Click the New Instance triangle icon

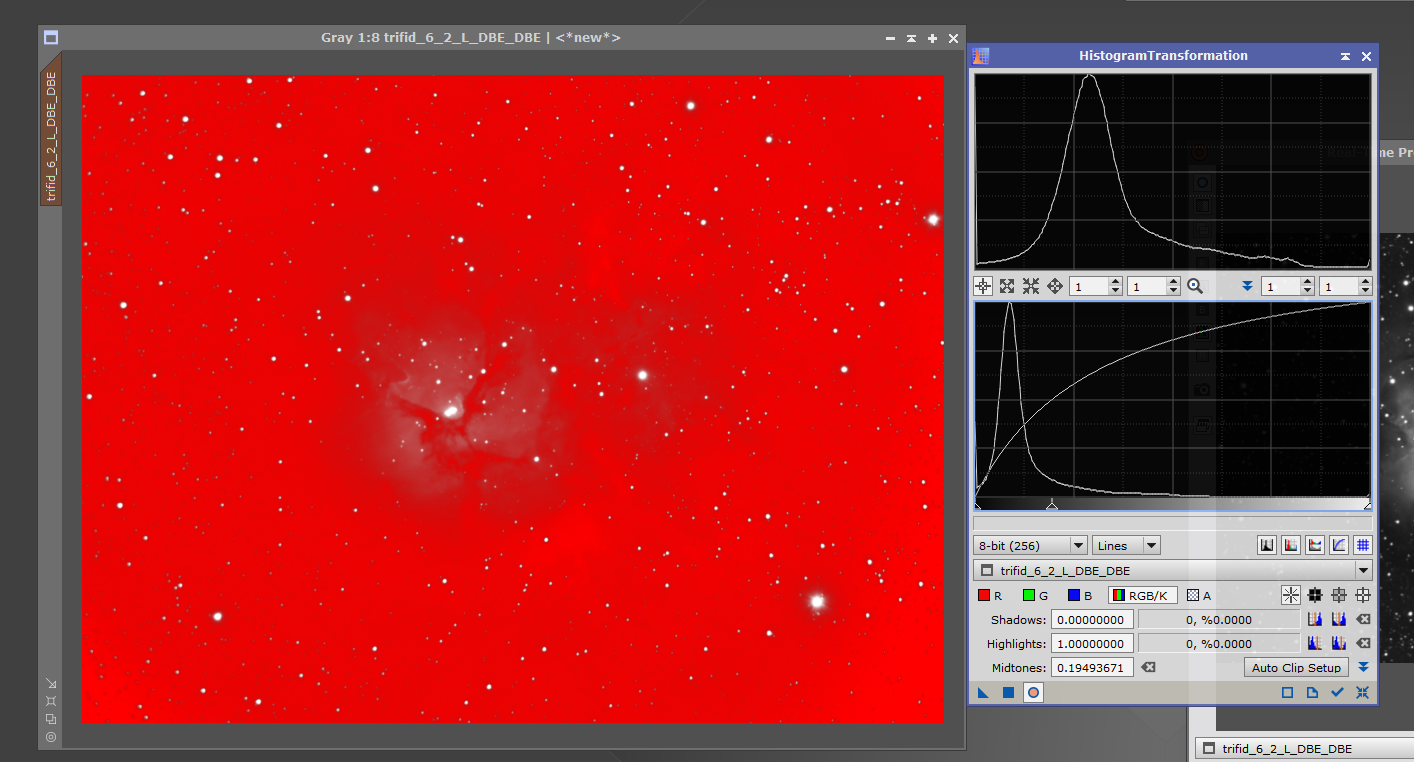pyautogui.click(x=981, y=692)
